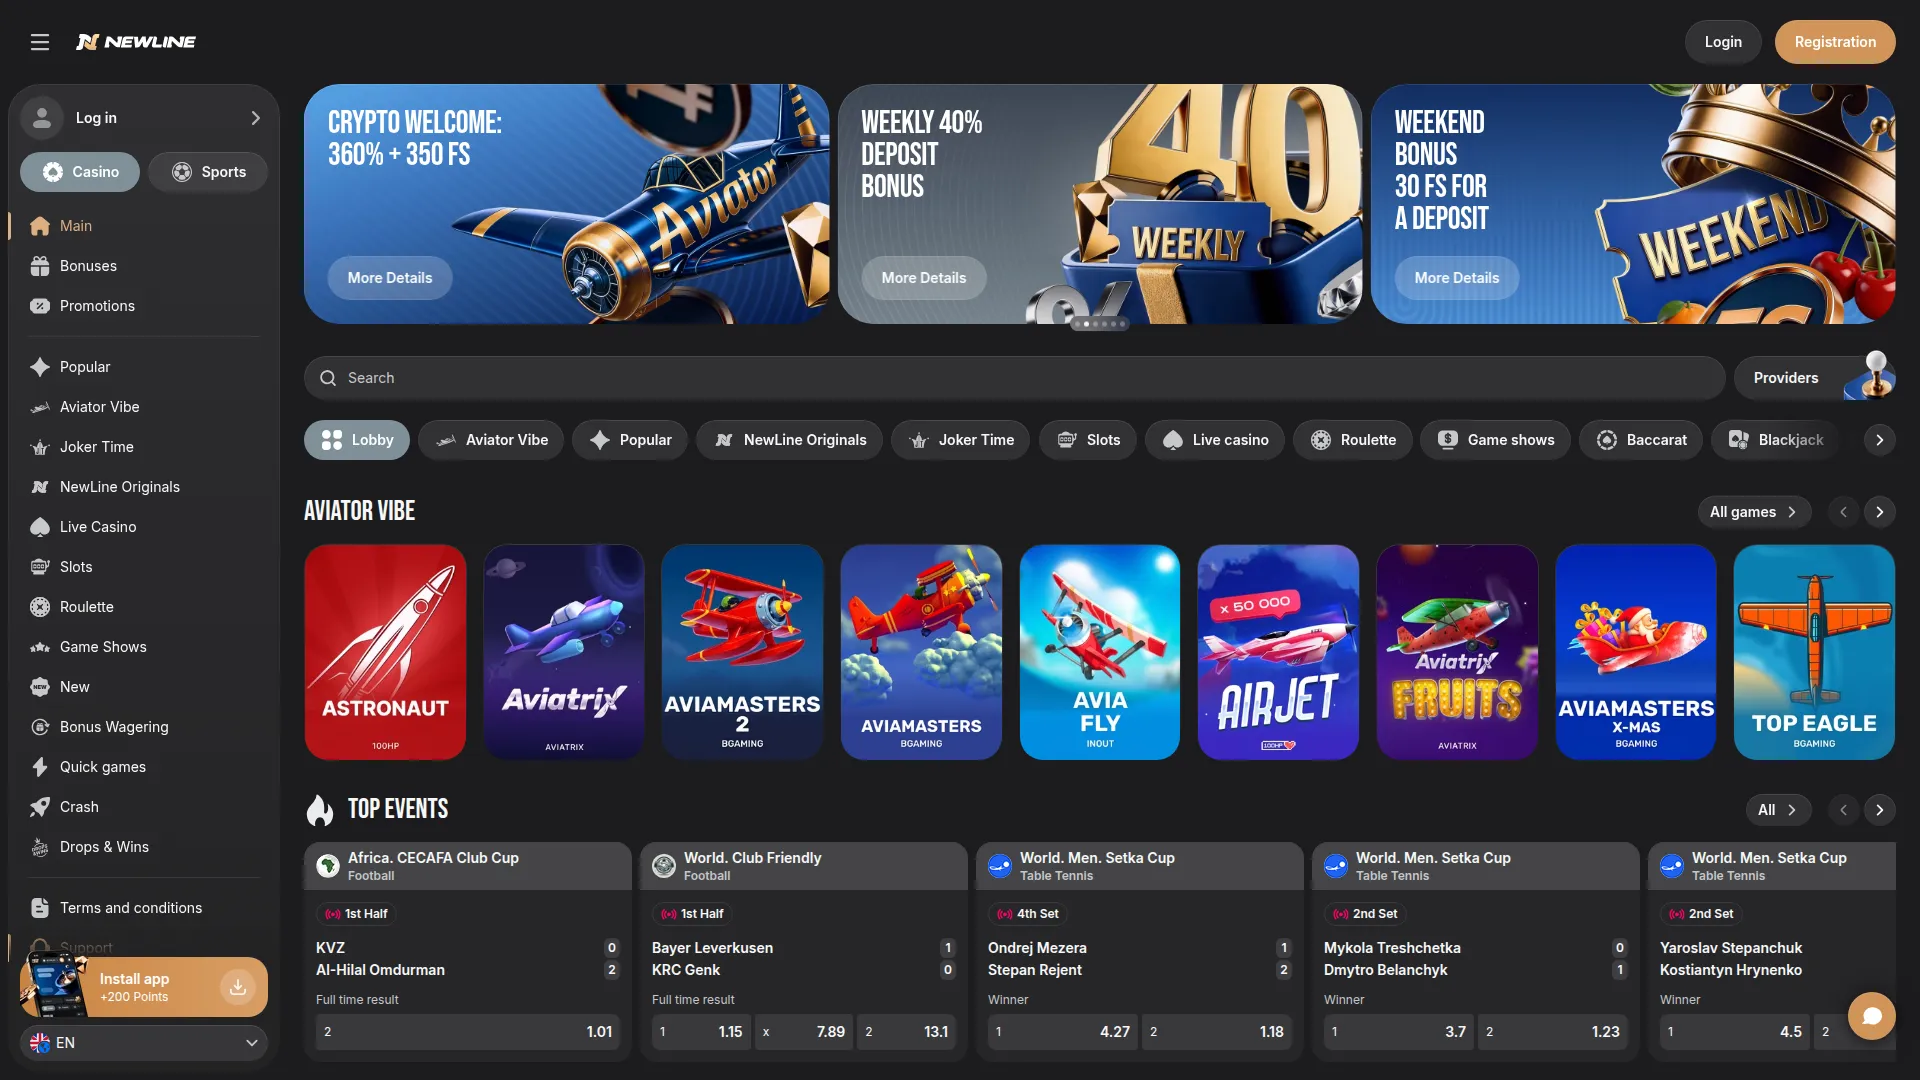Open the Astronaut game thumbnail

385,652
